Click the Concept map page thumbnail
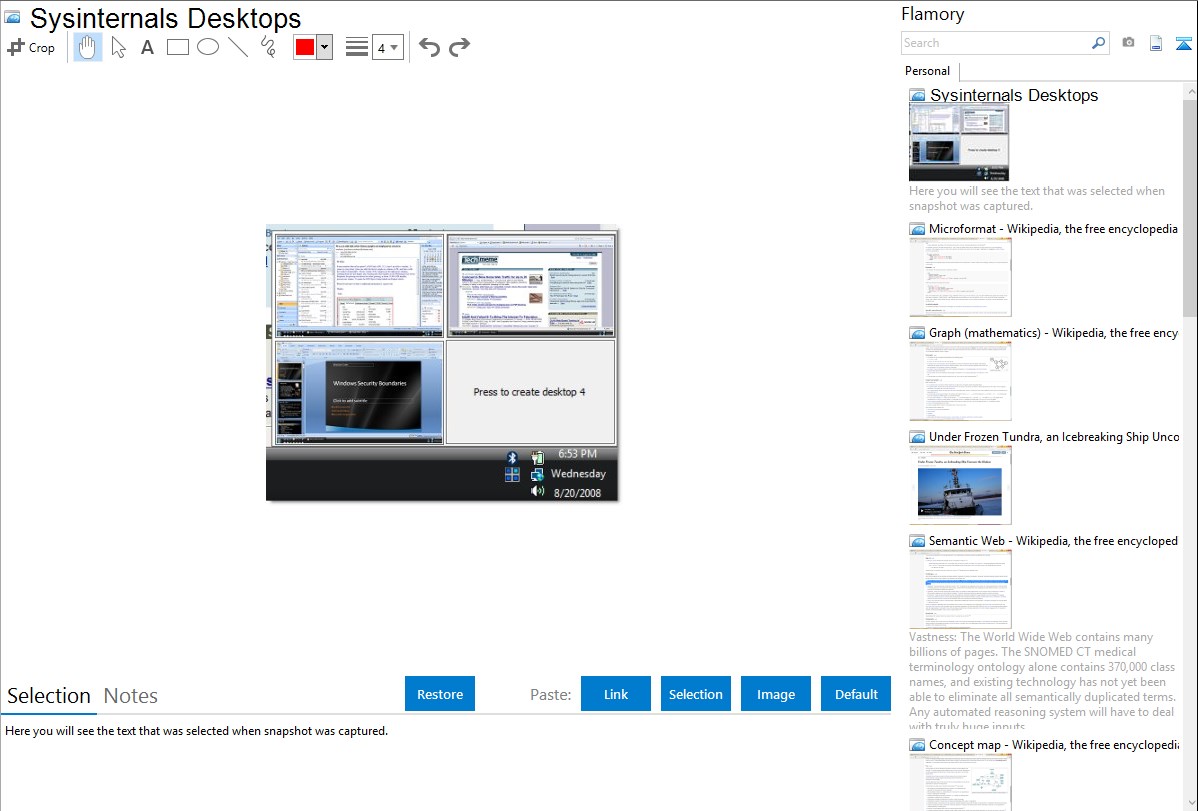The height and width of the screenshot is (811, 1198). coord(960,783)
